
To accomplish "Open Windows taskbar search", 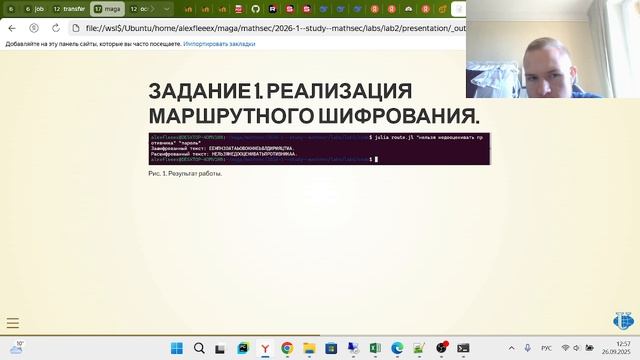I will (199, 348).
